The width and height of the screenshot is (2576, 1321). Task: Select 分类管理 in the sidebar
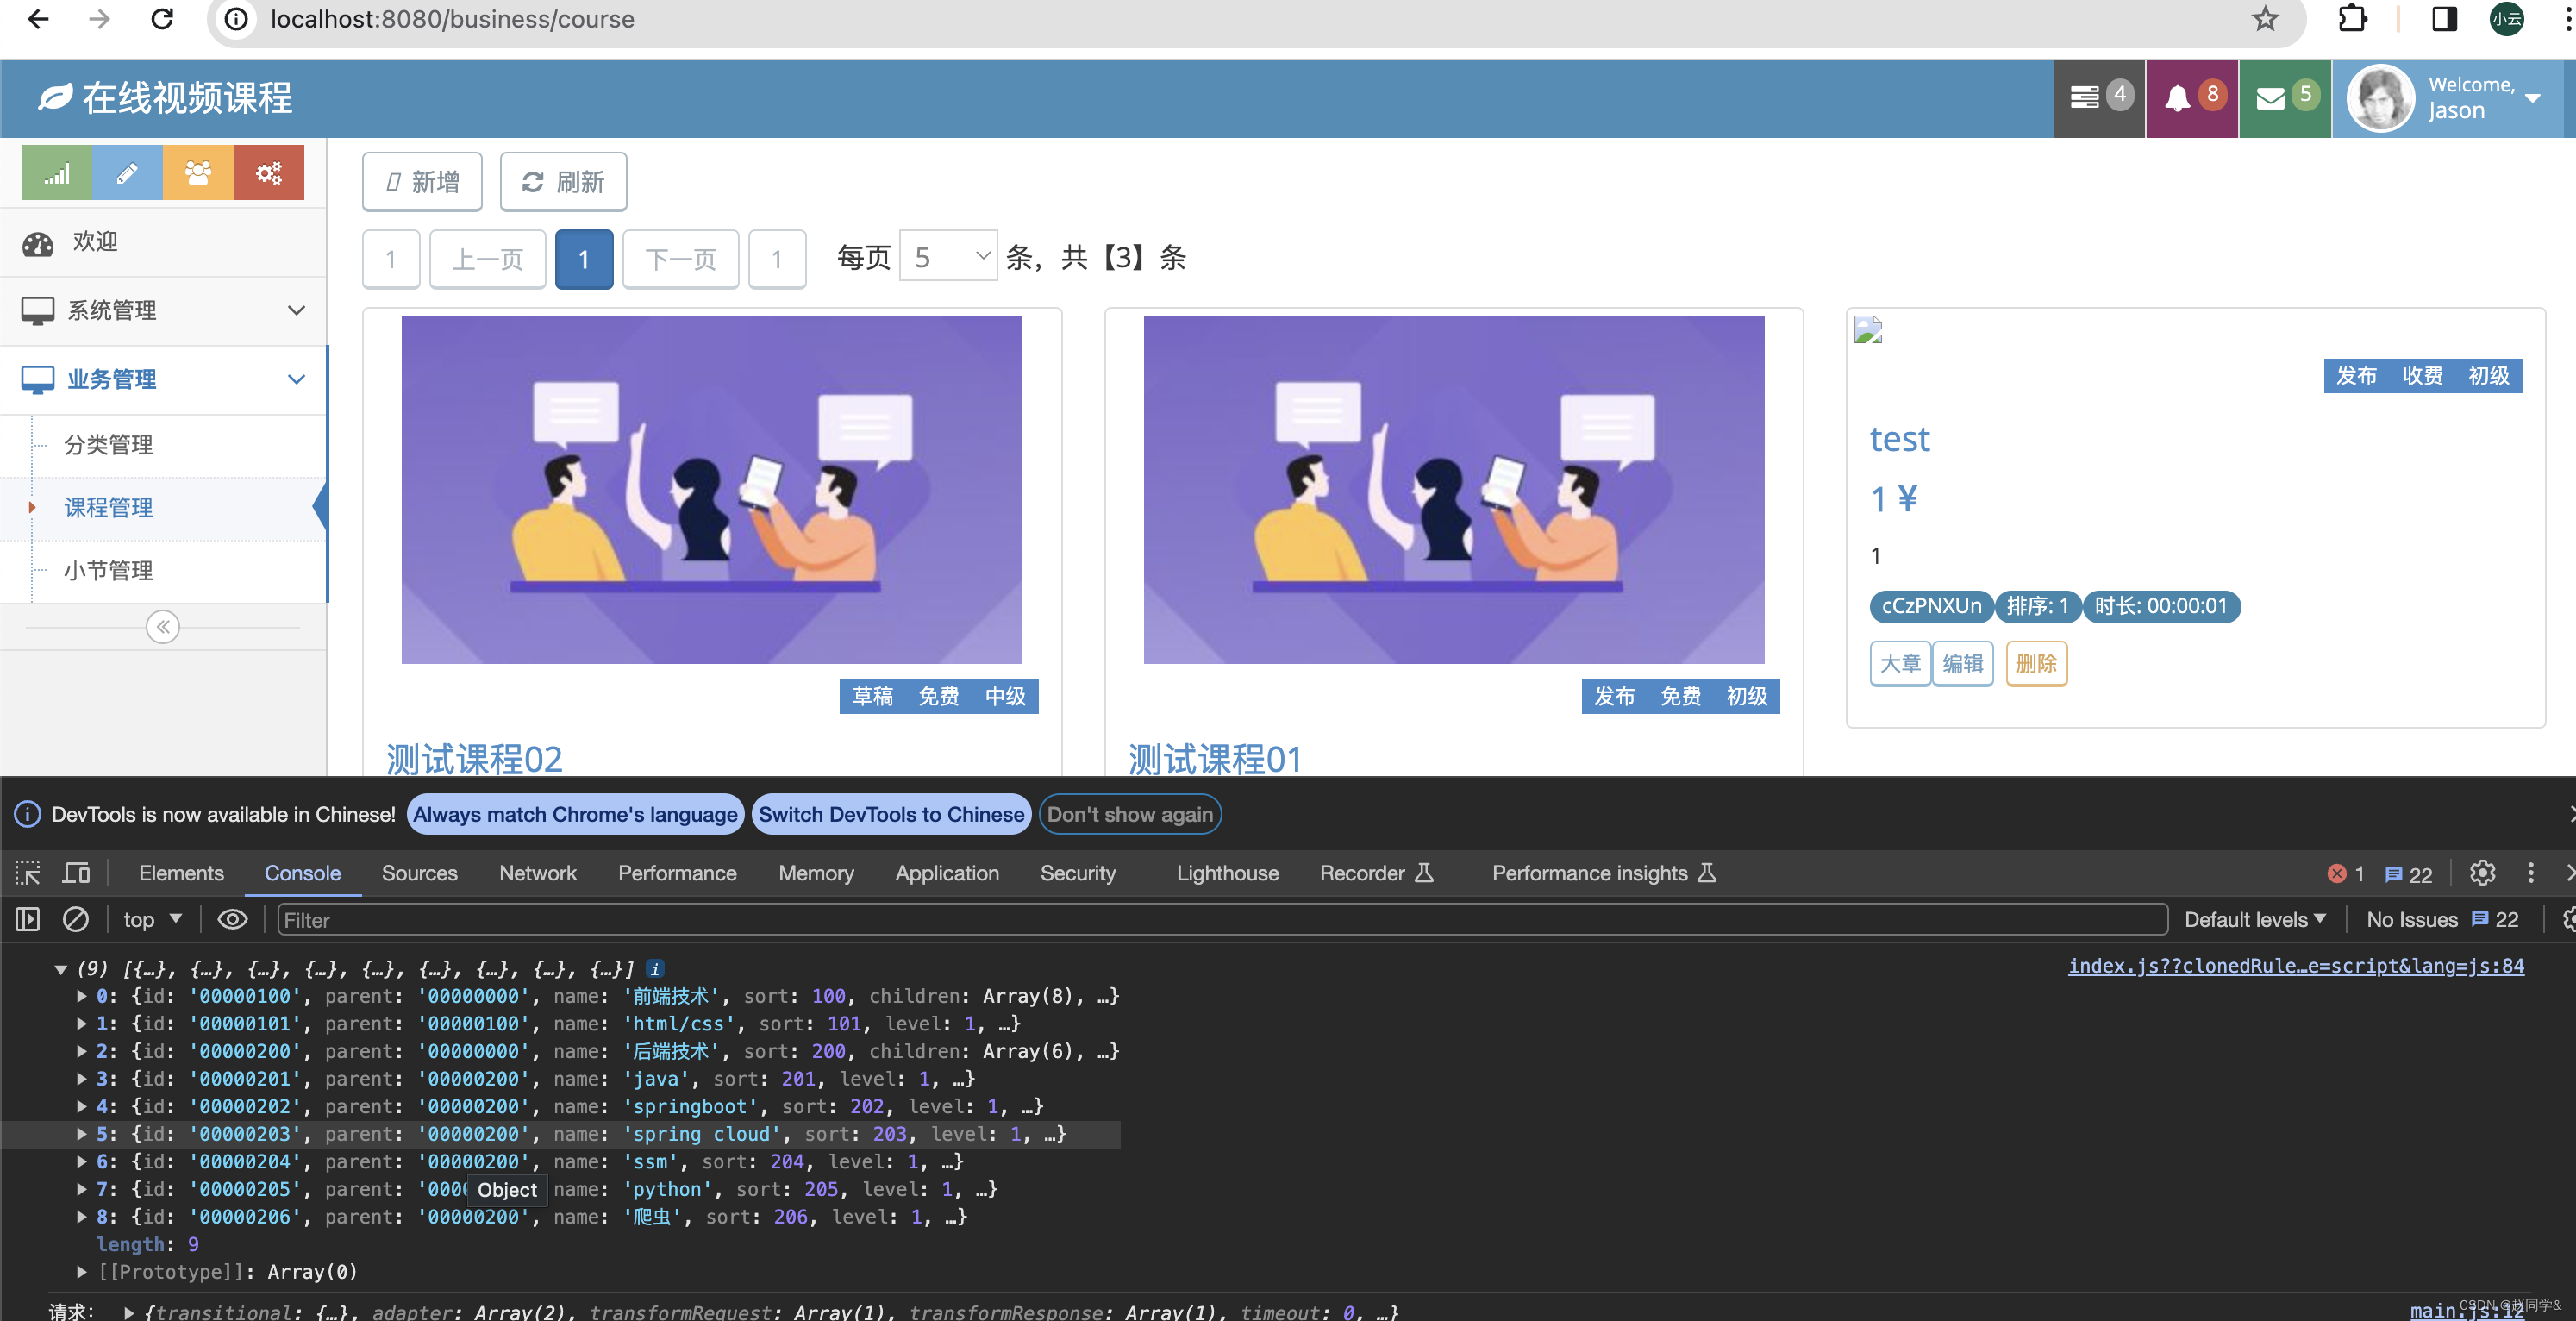point(109,445)
